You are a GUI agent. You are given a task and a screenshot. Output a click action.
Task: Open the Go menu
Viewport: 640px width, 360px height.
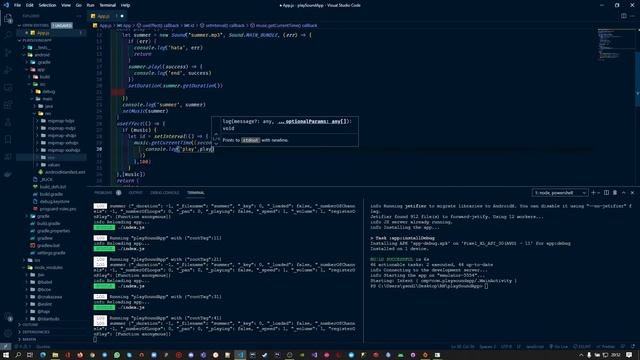point(78,5)
